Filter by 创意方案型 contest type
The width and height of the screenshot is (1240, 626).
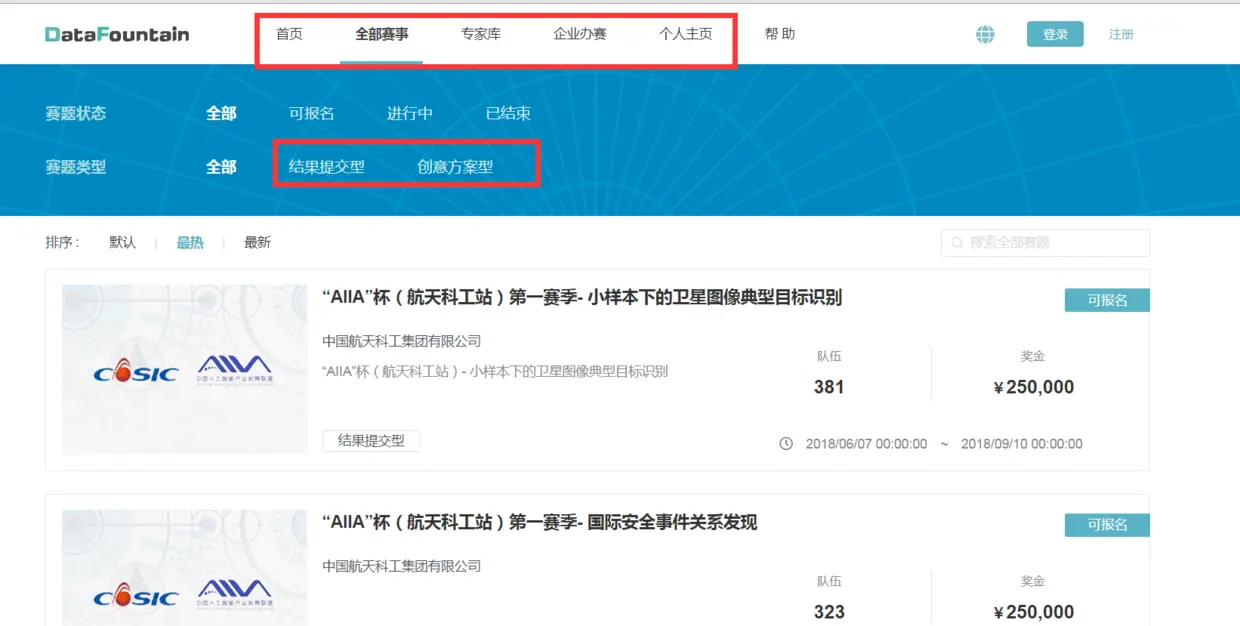[x=455, y=167]
